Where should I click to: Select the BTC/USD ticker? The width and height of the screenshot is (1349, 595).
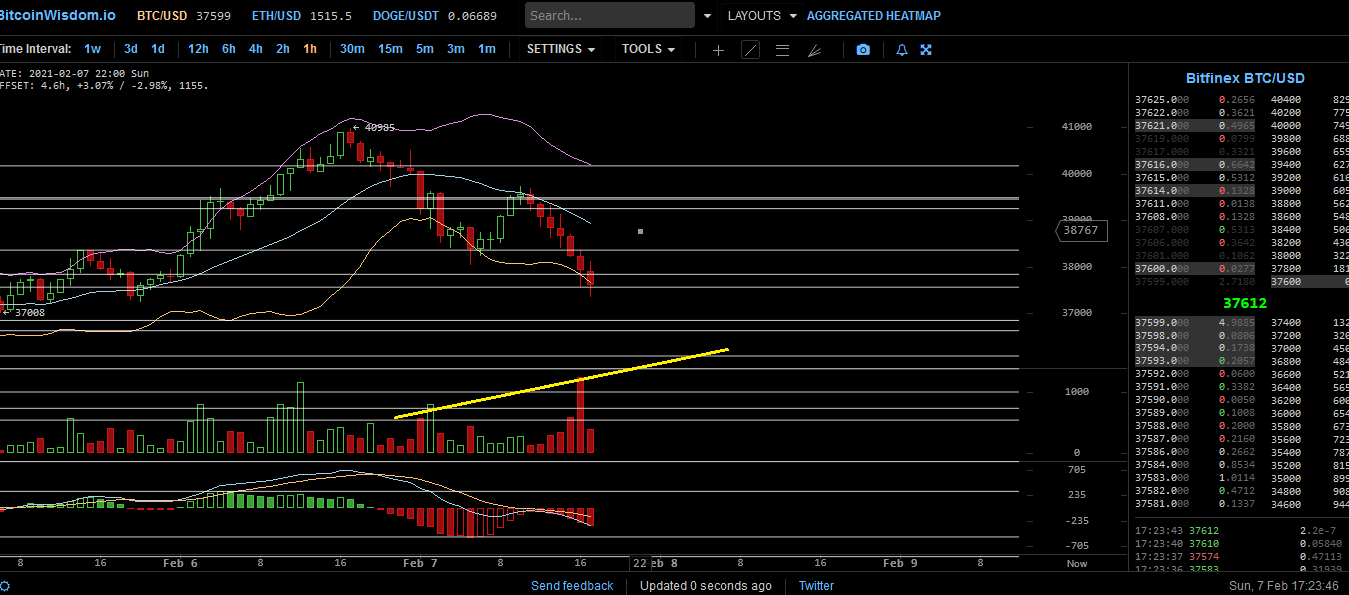tap(184, 16)
